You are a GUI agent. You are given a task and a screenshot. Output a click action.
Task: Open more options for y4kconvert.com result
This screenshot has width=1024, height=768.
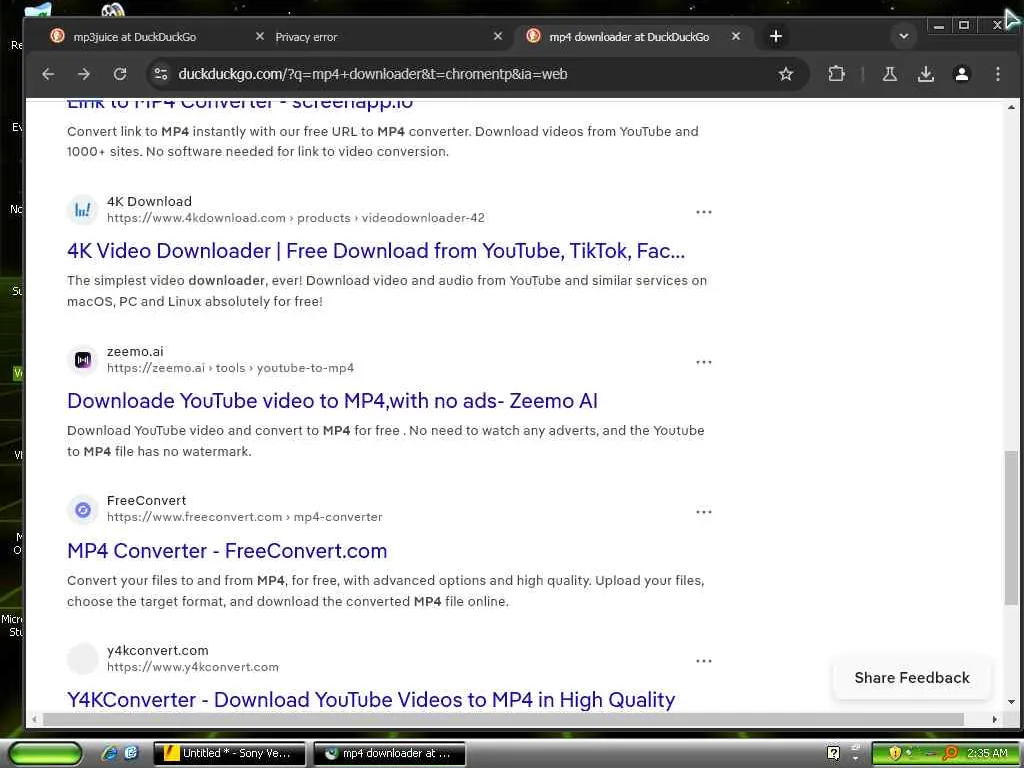point(703,661)
